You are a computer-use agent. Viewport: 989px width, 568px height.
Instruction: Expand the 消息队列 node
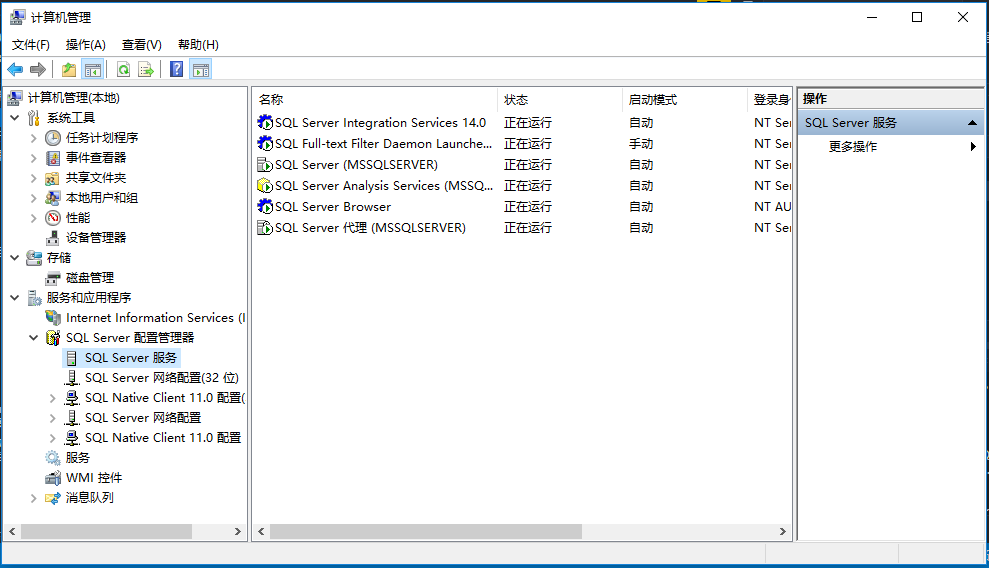34,498
